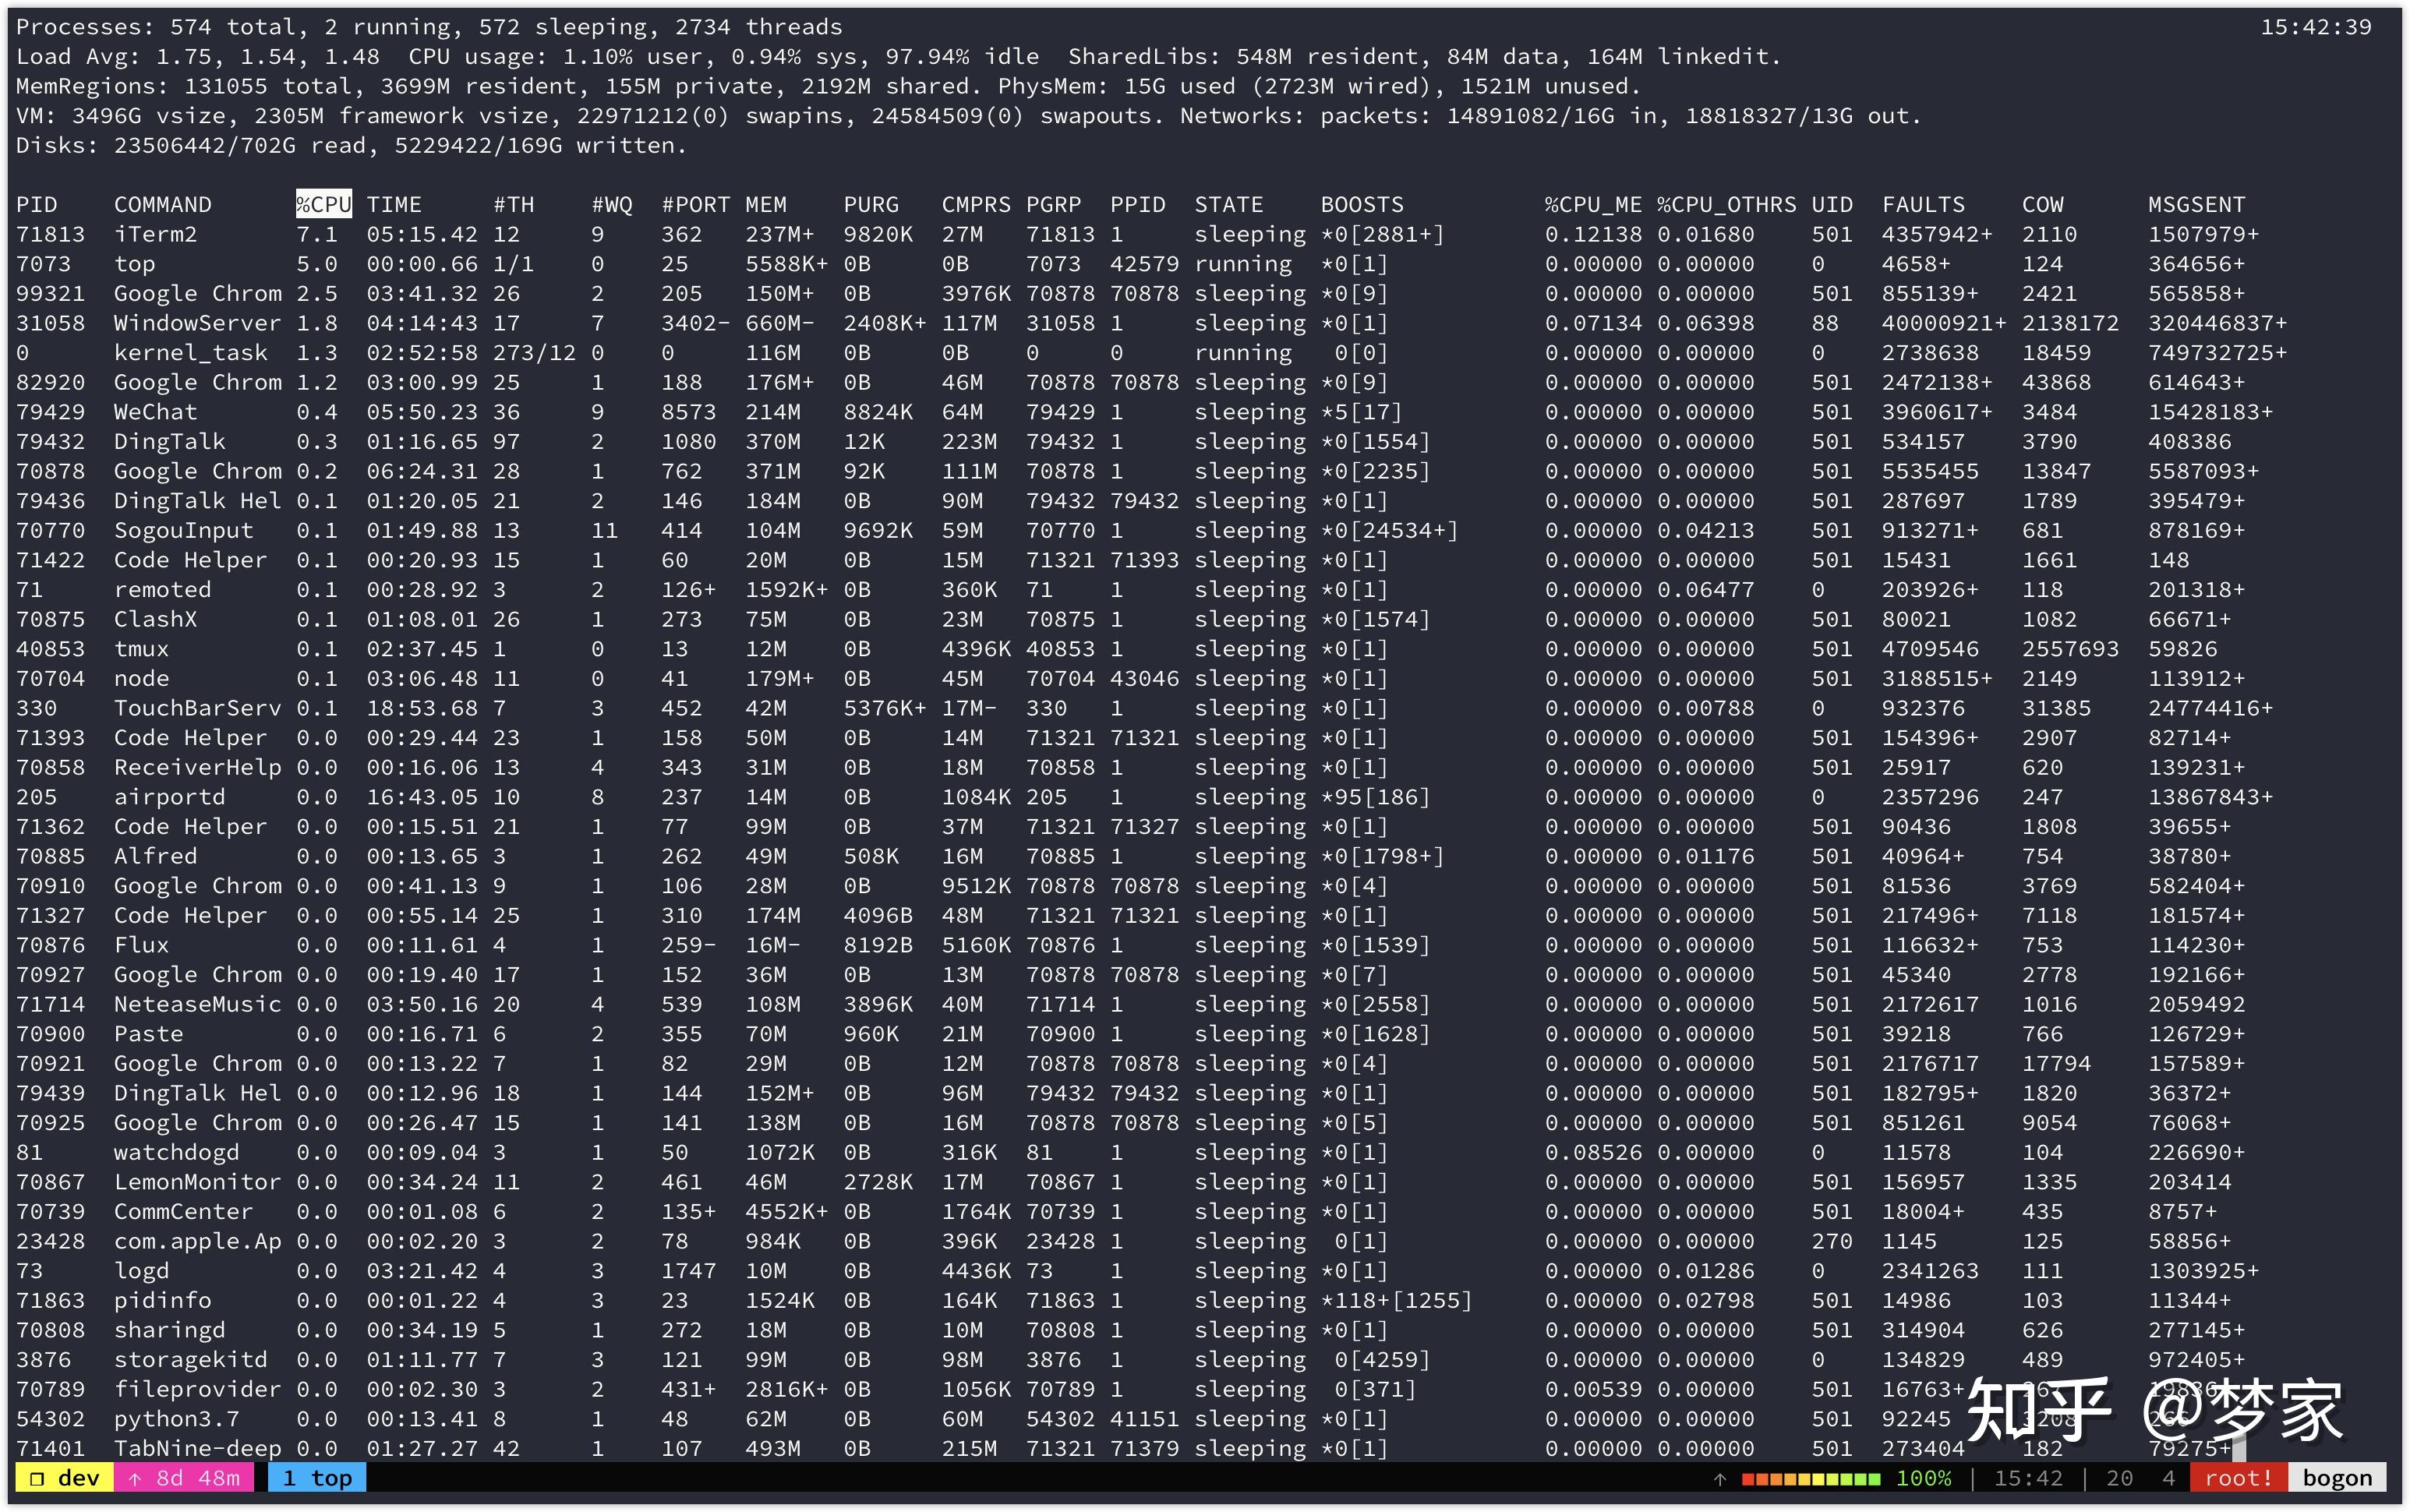Select the iTerm2 process row
Viewport: 2410px width, 1512px height.
[155, 234]
